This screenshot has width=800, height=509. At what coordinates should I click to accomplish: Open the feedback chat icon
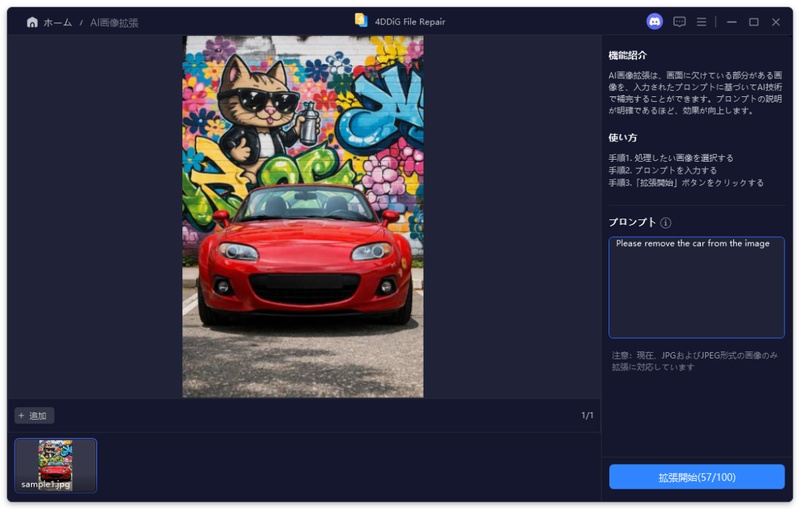point(679,21)
